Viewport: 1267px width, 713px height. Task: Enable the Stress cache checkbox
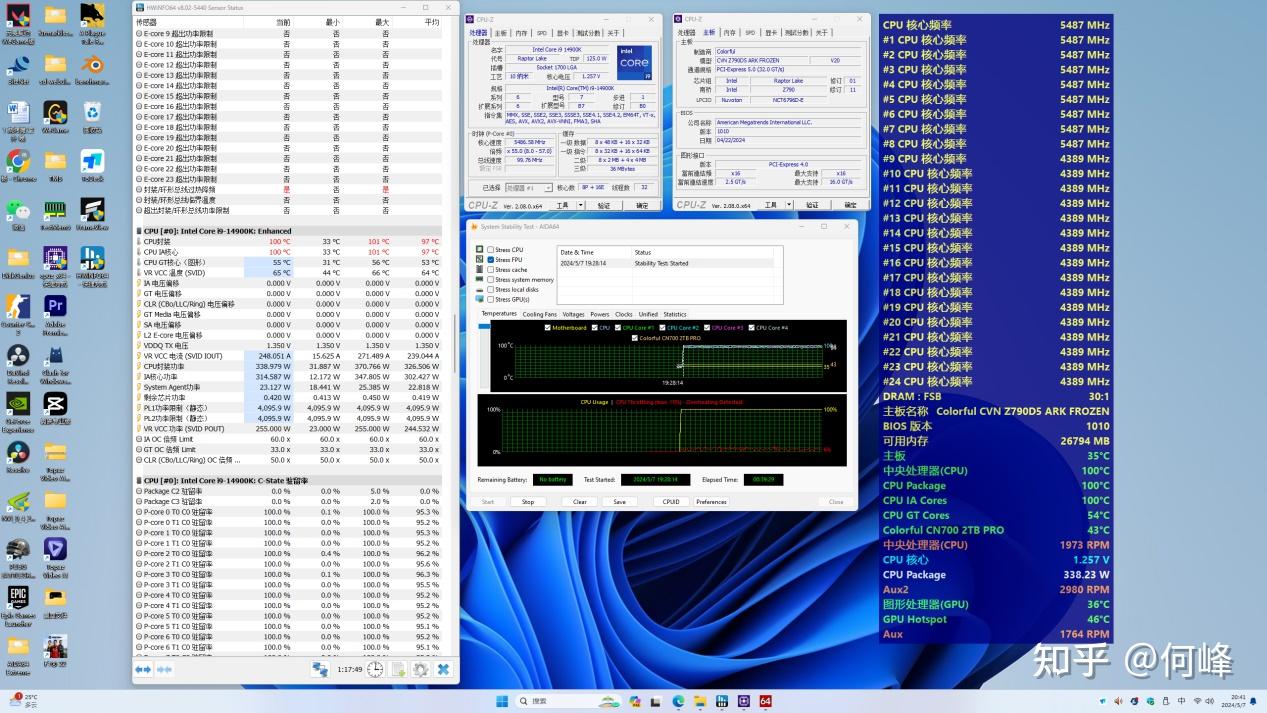[x=490, y=270]
